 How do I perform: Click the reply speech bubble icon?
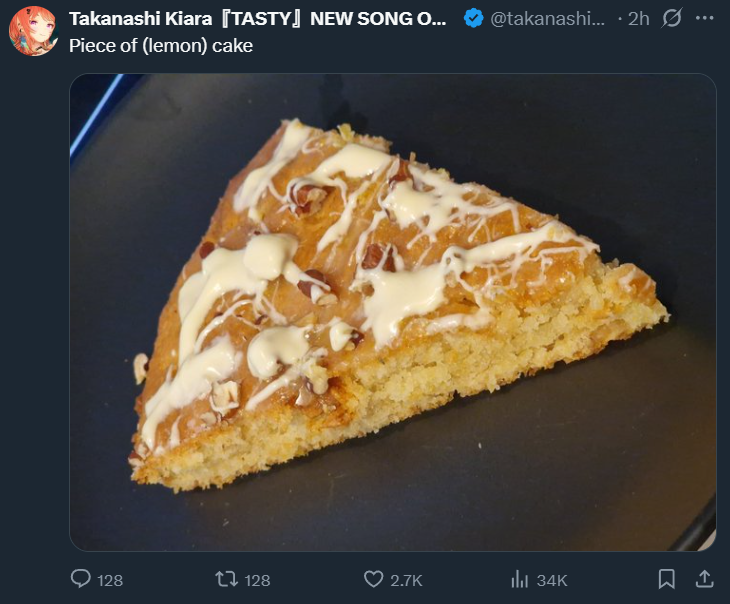pyautogui.click(x=82, y=579)
